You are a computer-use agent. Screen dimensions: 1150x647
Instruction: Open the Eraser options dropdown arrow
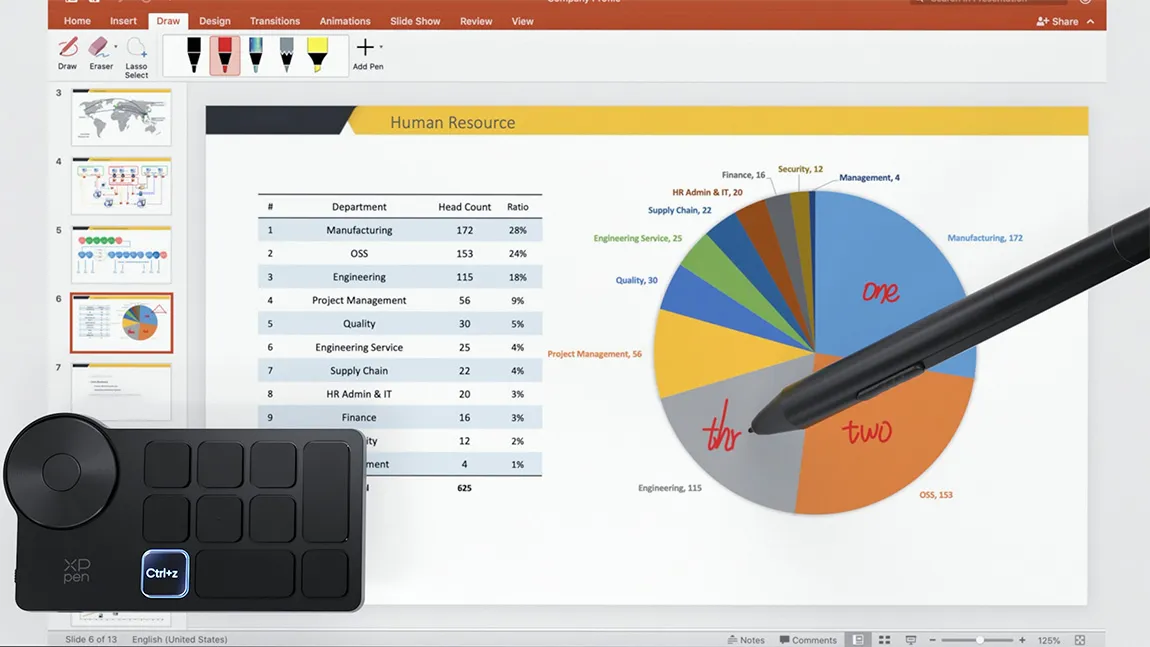tap(116, 46)
